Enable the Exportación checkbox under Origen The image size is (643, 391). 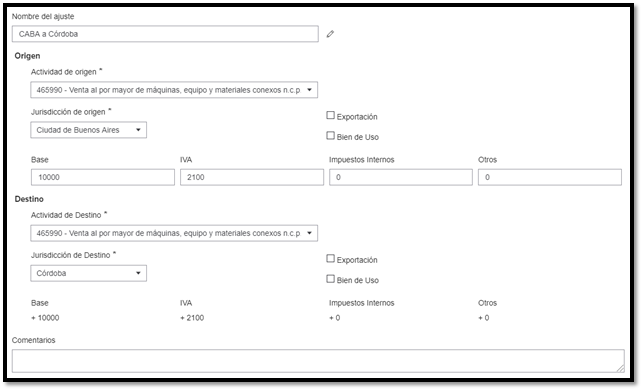(331, 115)
